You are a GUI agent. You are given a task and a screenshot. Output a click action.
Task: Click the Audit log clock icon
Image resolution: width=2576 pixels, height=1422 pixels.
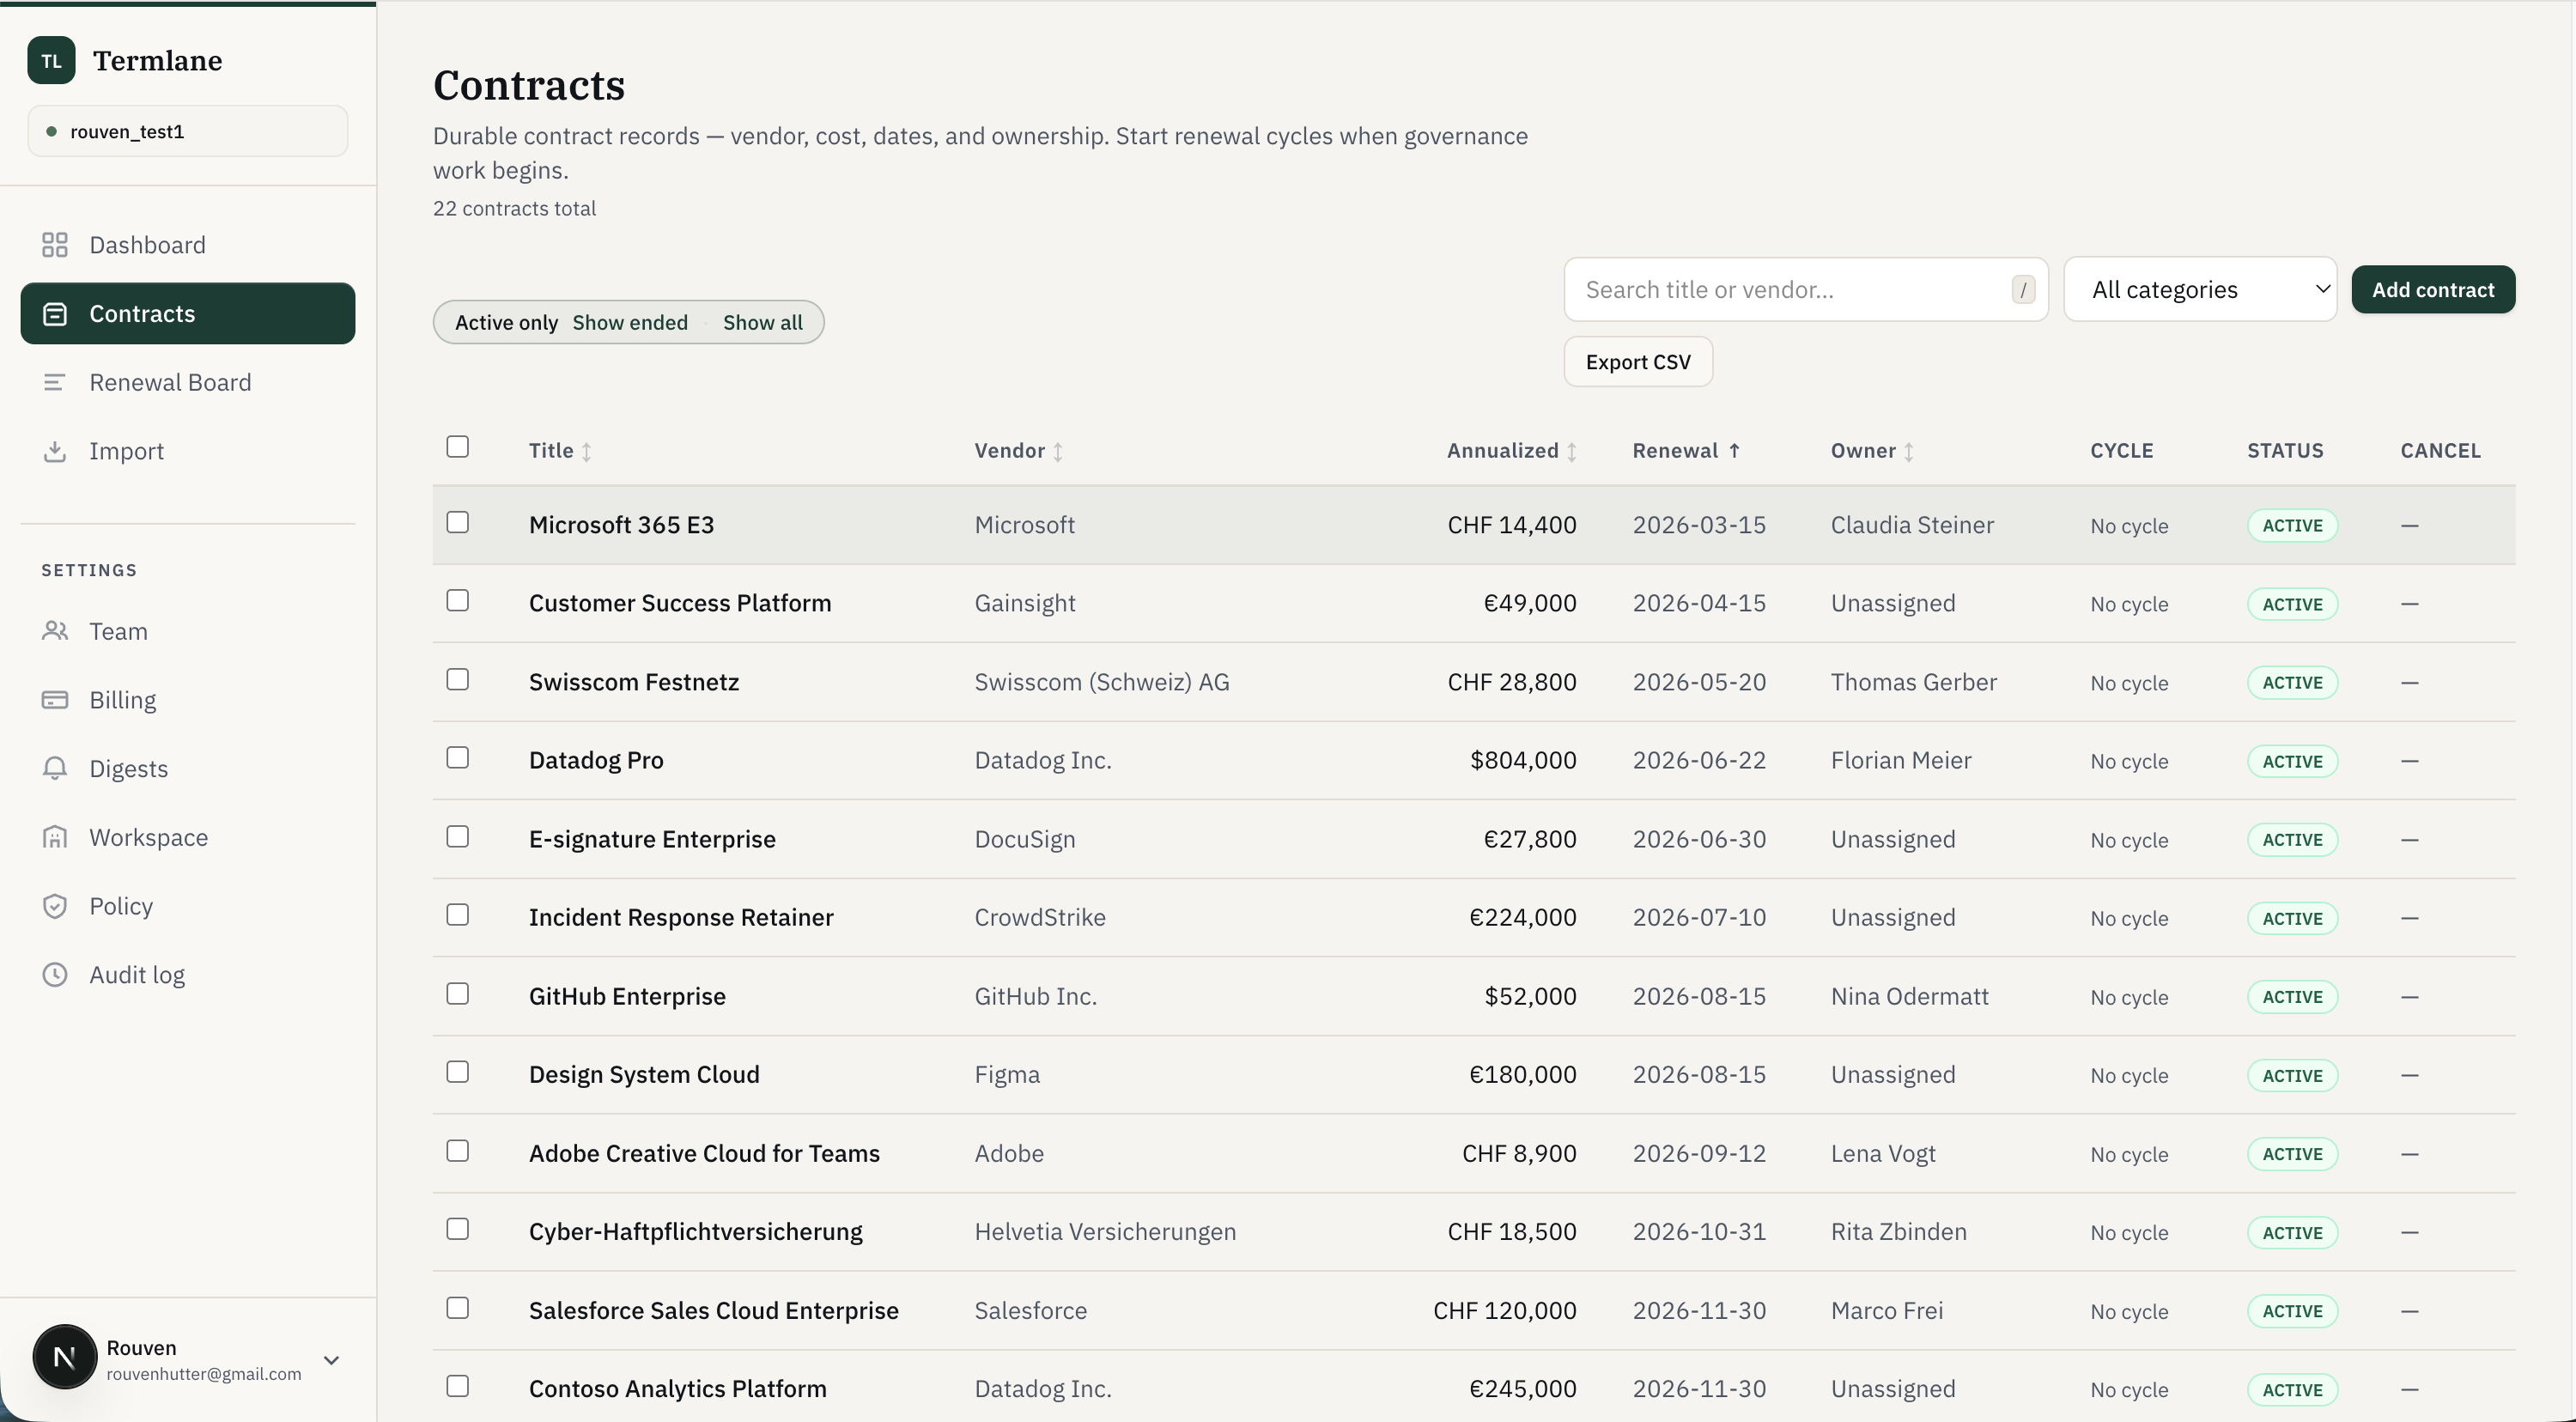55,974
